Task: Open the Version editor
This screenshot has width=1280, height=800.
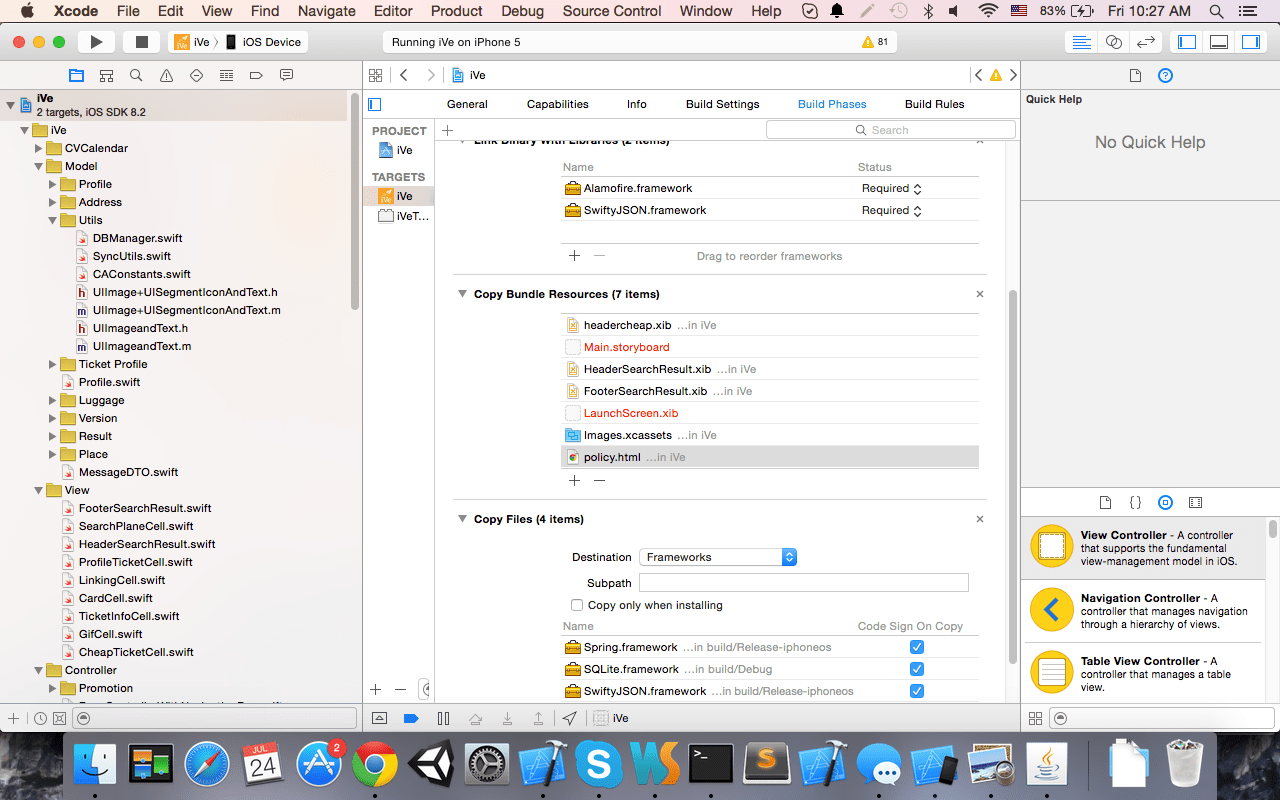Action: (1146, 42)
